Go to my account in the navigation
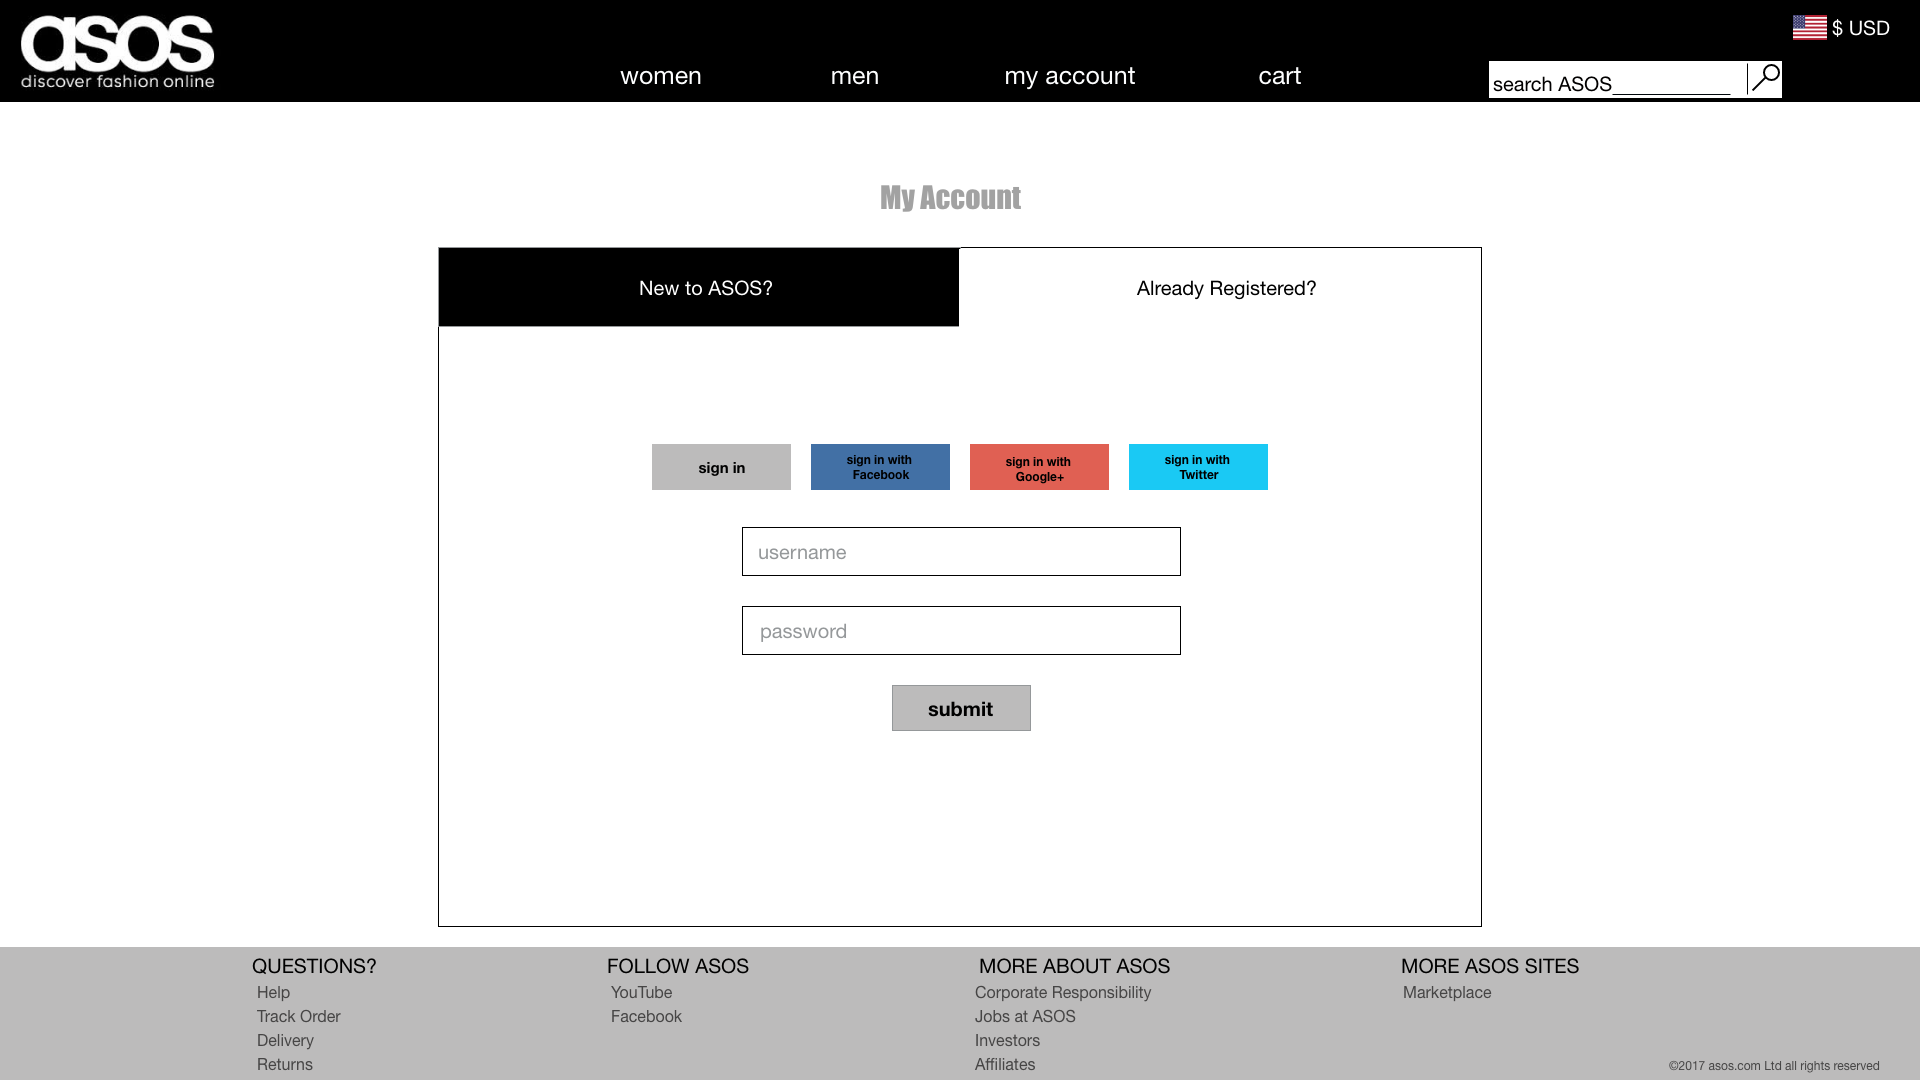Screen dimensions: 1920x1080 pyautogui.click(x=1069, y=76)
